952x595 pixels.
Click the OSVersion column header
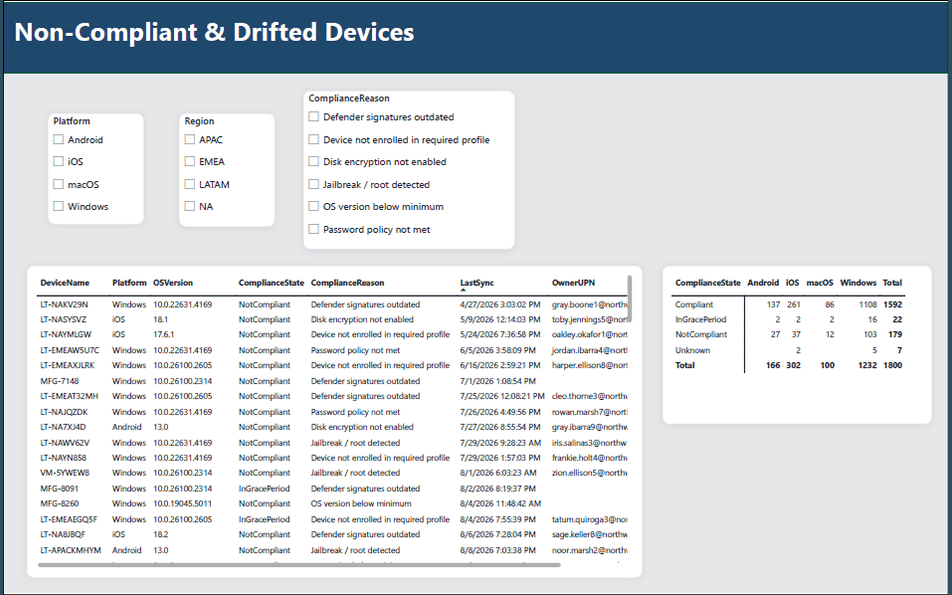(173, 283)
